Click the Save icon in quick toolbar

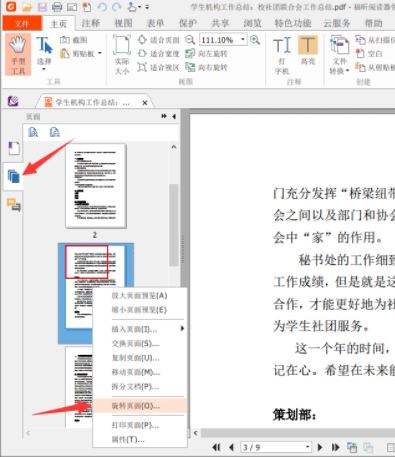coord(42,7)
